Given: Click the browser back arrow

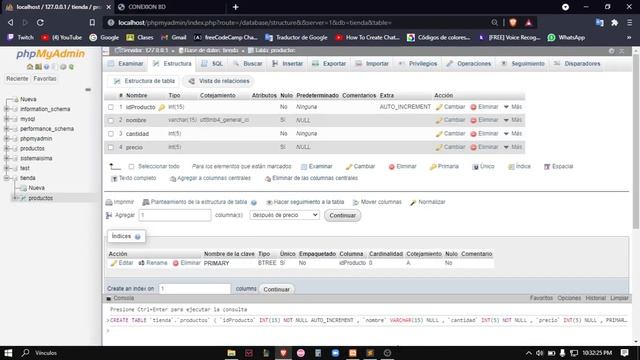Looking at the screenshot, I should [x=11, y=22].
